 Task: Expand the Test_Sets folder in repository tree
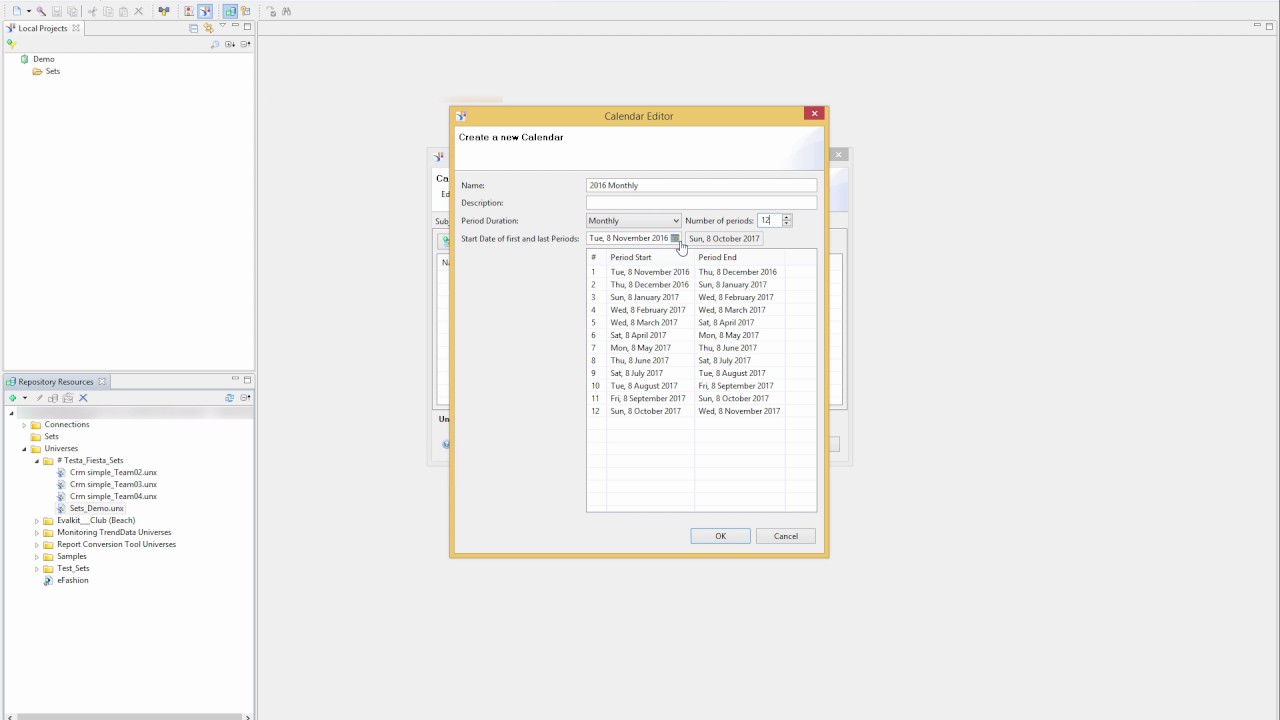[37, 569]
